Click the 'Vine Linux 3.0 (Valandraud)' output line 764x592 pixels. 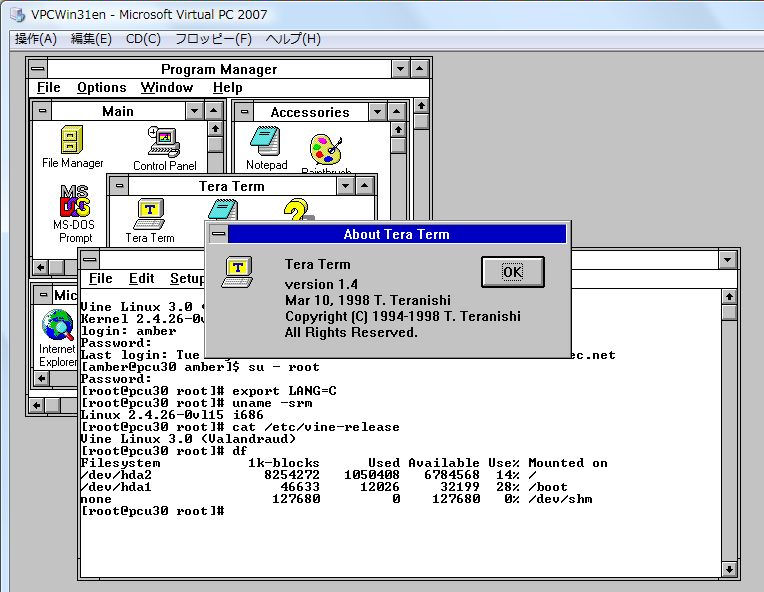click(x=188, y=439)
